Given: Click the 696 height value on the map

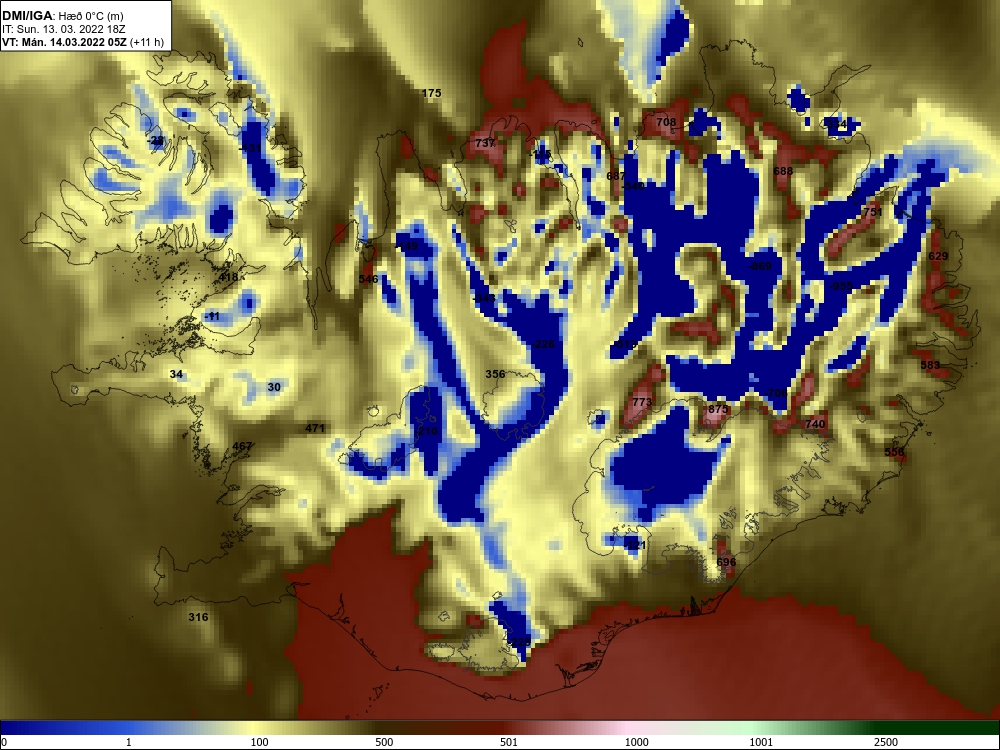Looking at the screenshot, I should [x=726, y=562].
